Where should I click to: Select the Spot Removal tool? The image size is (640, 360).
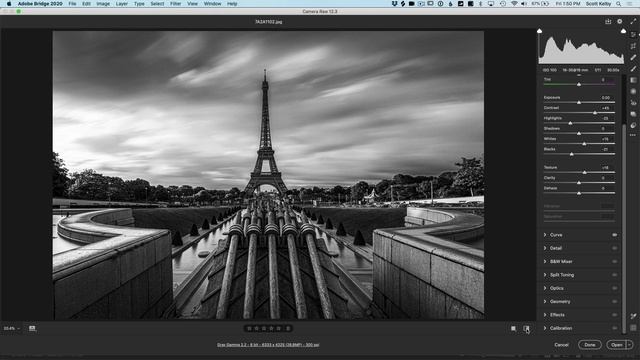(633, 58)
